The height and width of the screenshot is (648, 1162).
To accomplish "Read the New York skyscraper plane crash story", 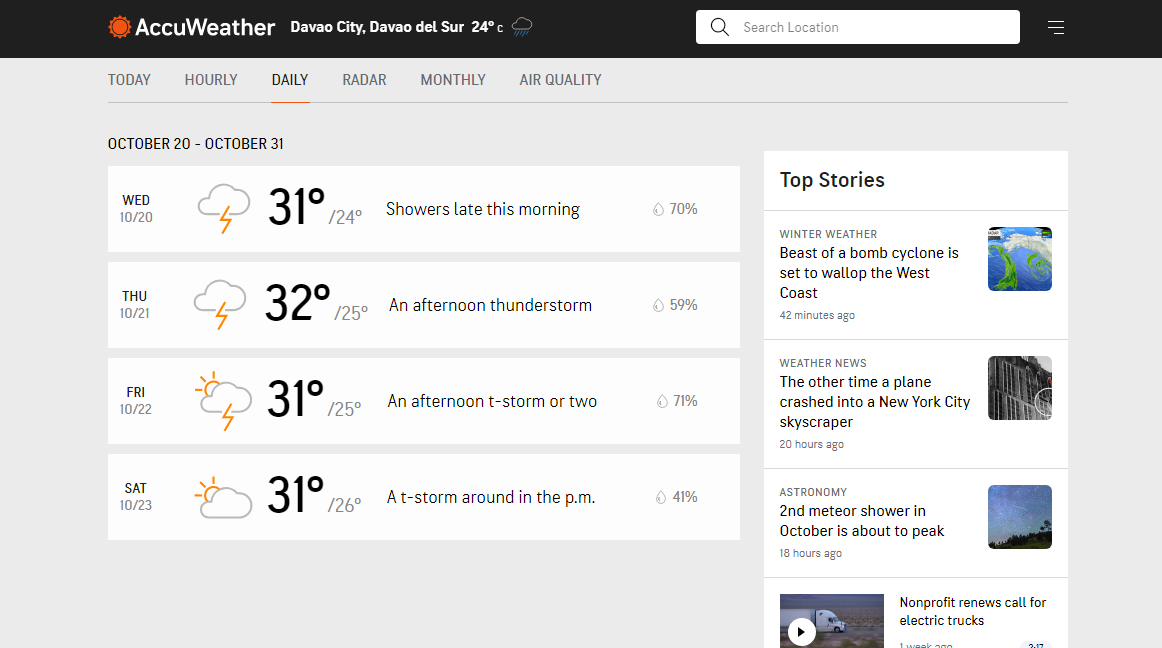I will click(x=874, y=401).
